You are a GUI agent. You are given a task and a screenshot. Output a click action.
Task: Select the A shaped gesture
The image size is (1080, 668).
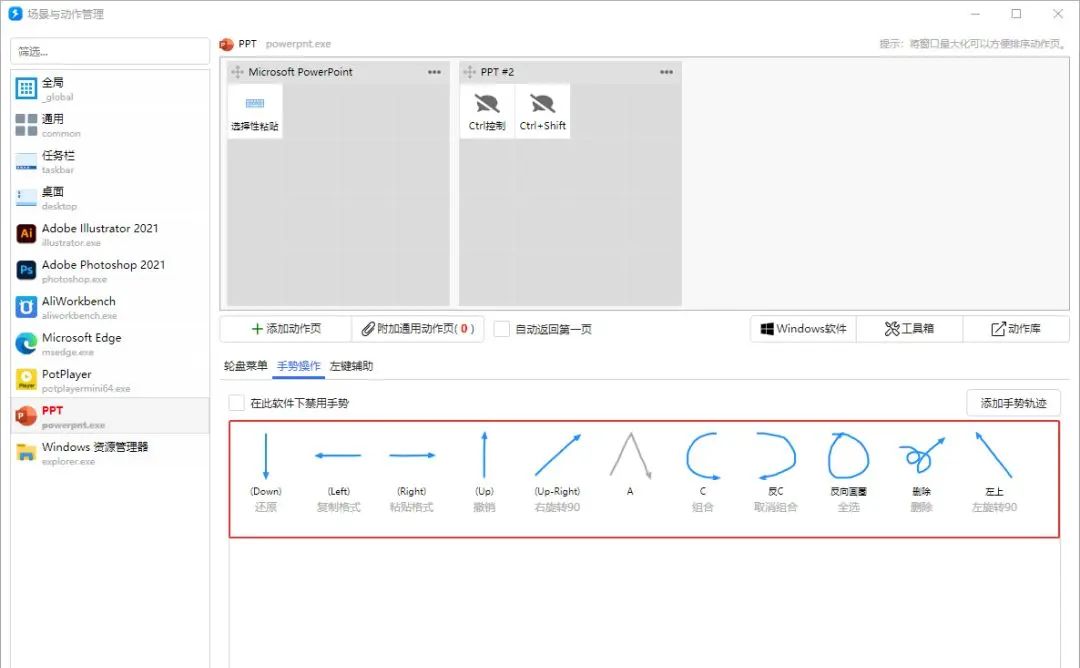630,465
